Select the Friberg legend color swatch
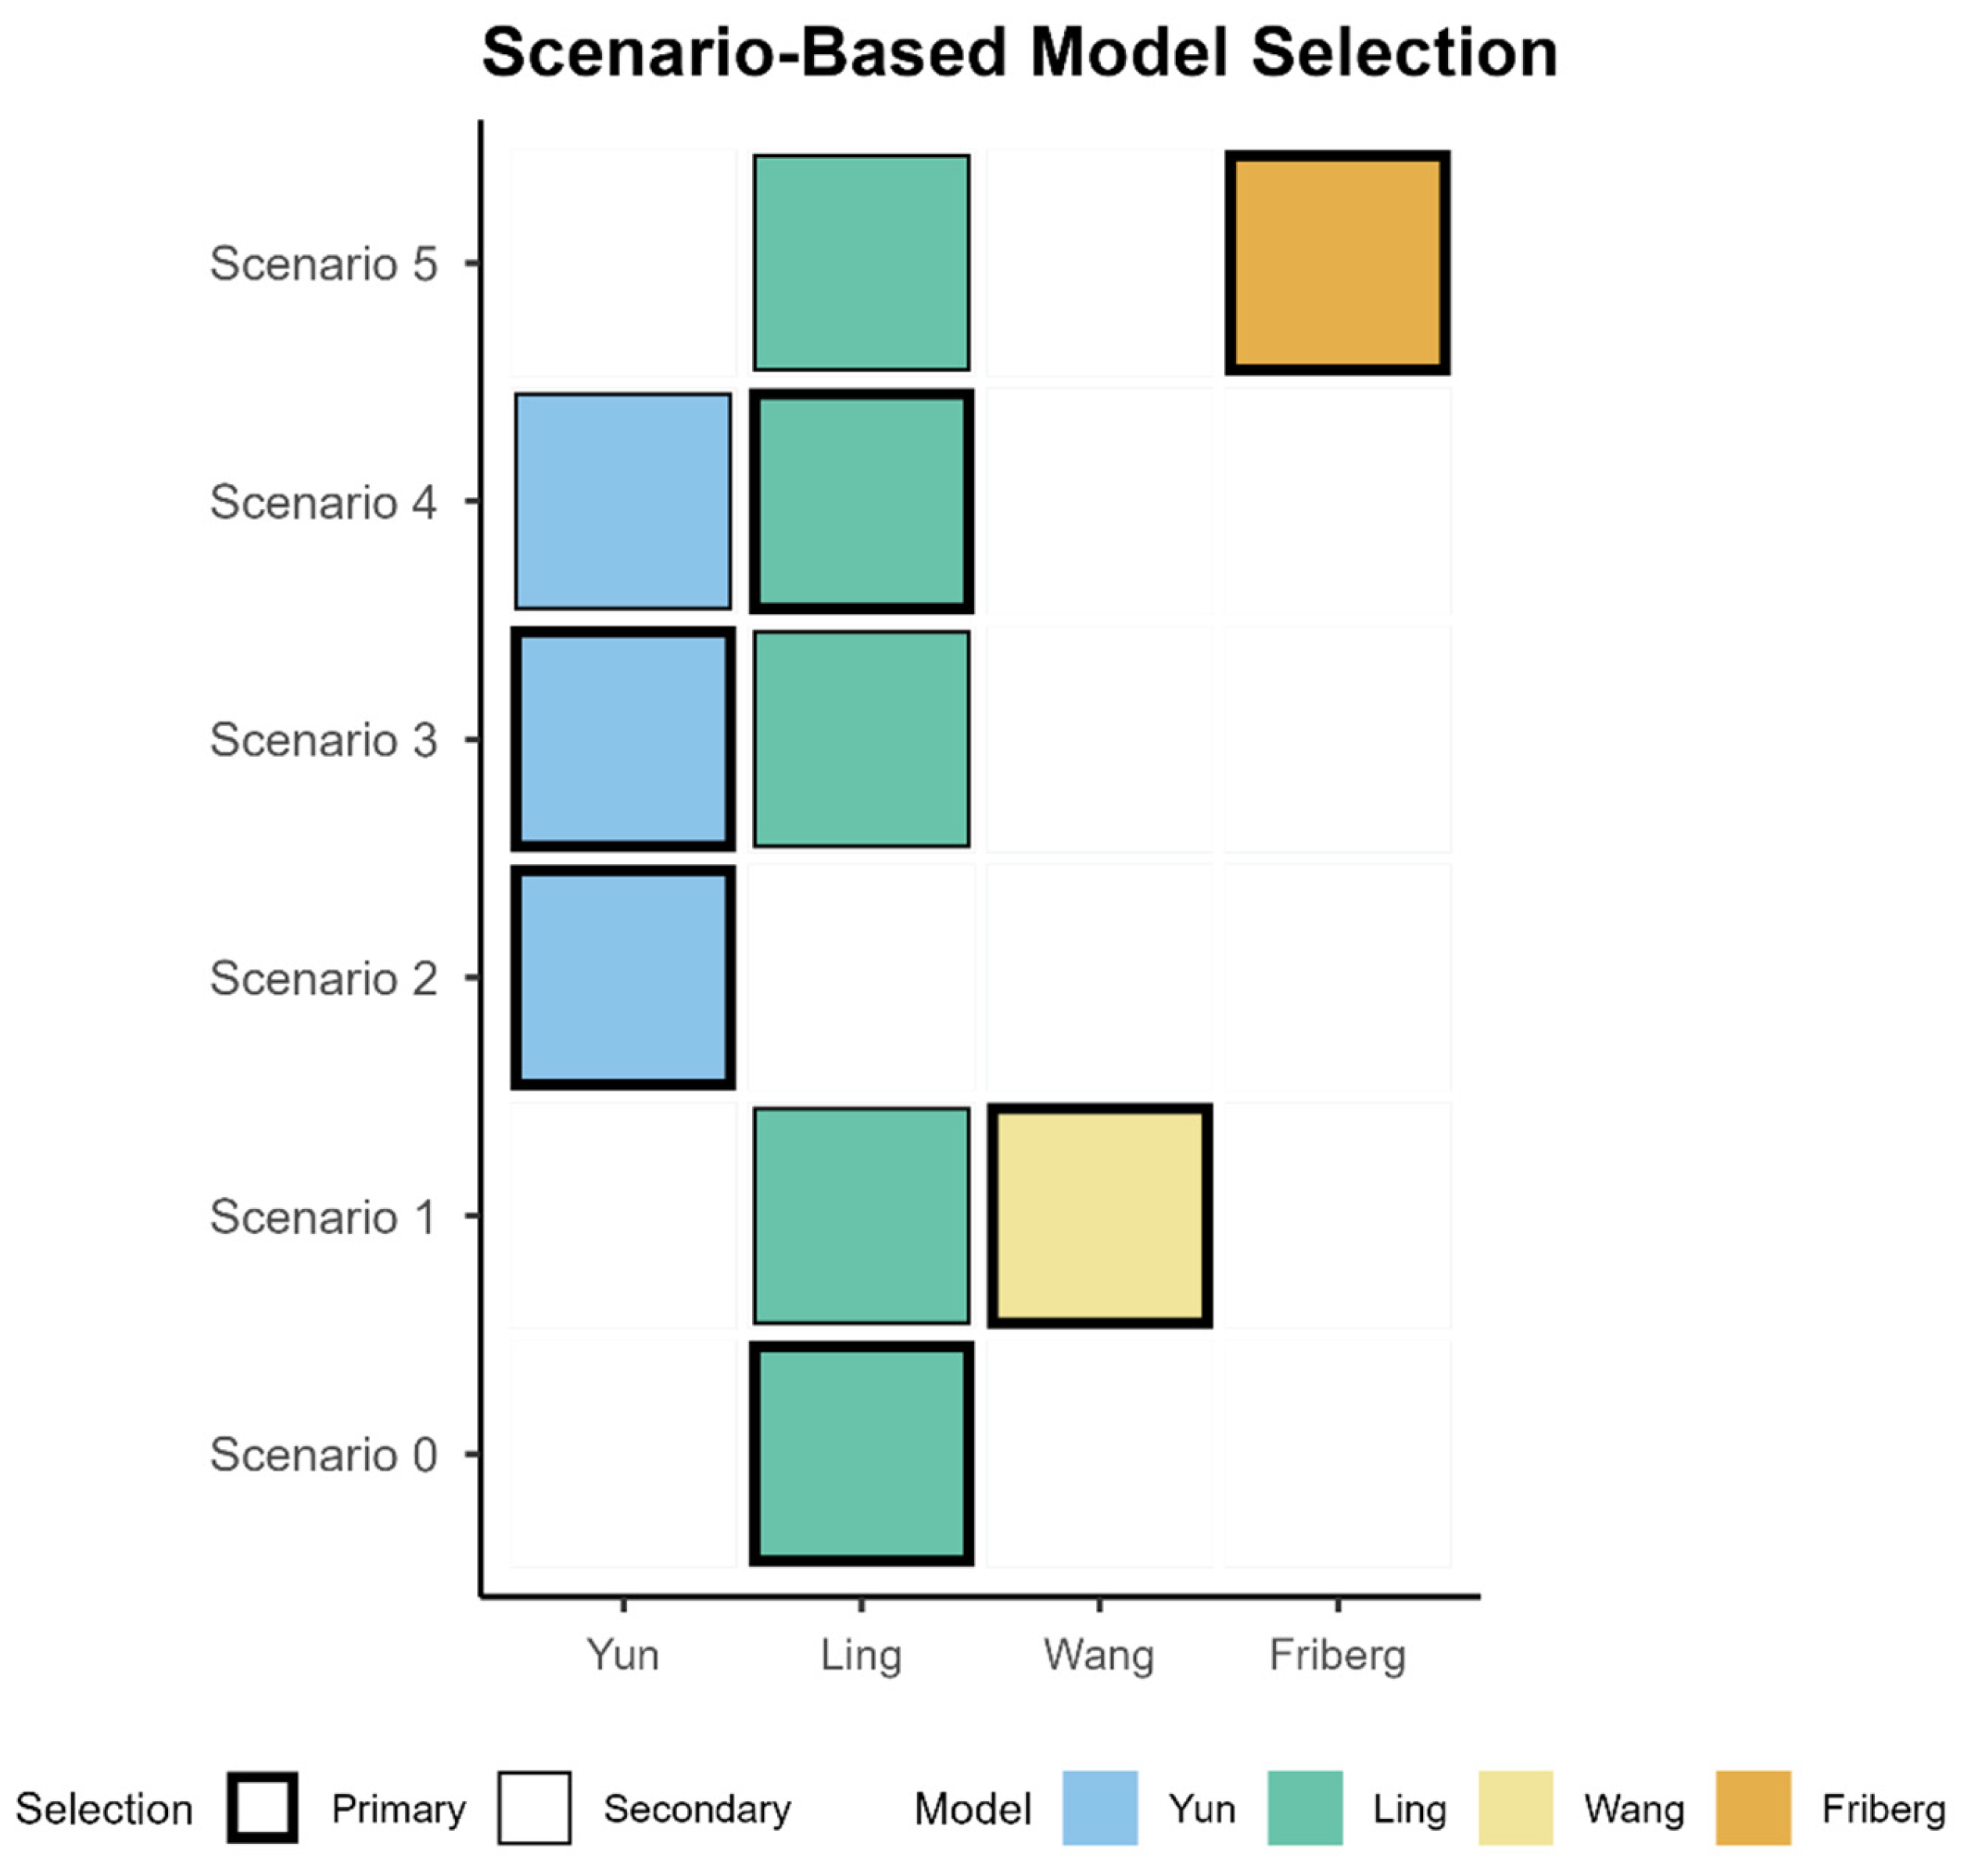Image resolution: width=1964 pixels, height=1876 pixels. (1753, 1808)
